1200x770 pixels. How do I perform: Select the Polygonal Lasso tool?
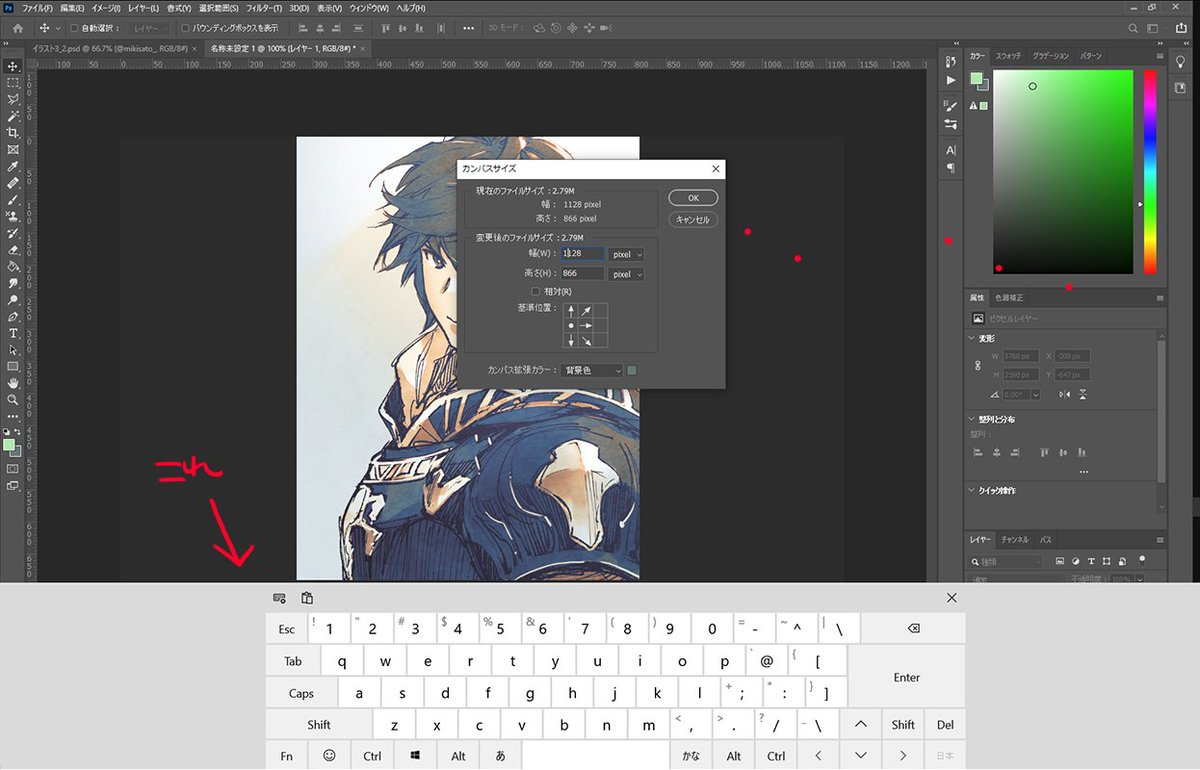coord(14,99)
